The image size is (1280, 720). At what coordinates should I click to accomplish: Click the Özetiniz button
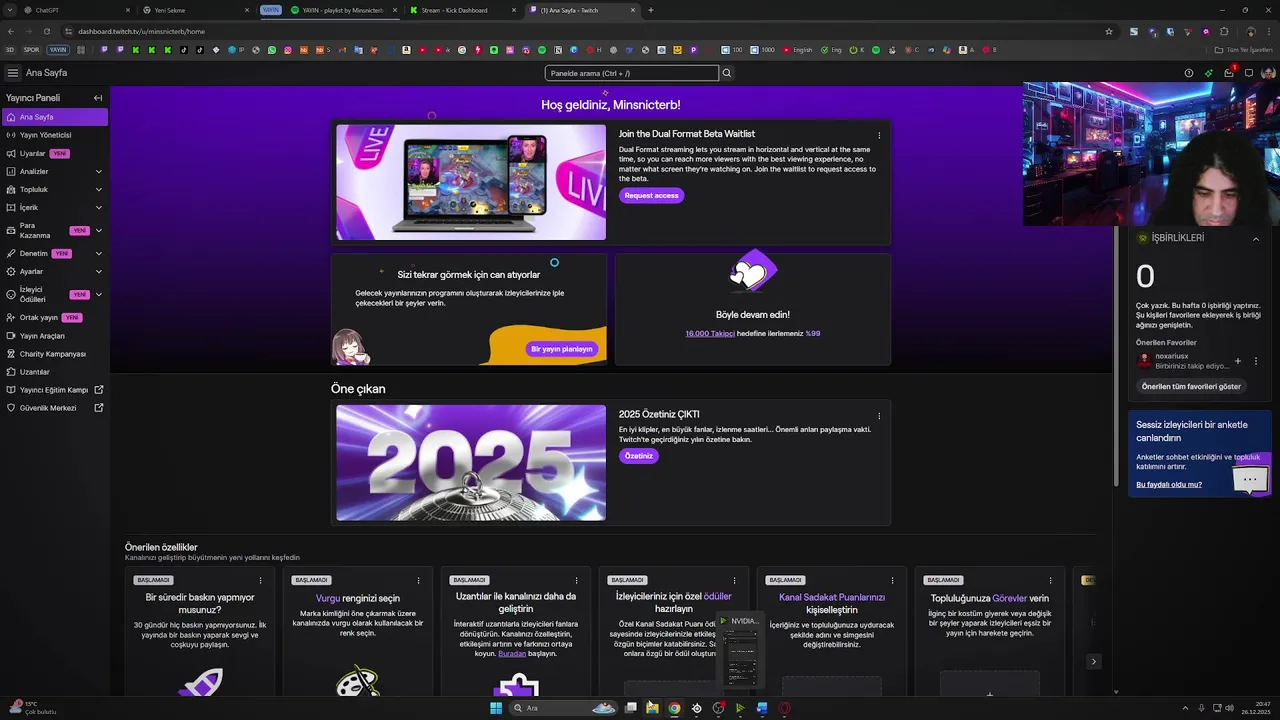(638, 456)
